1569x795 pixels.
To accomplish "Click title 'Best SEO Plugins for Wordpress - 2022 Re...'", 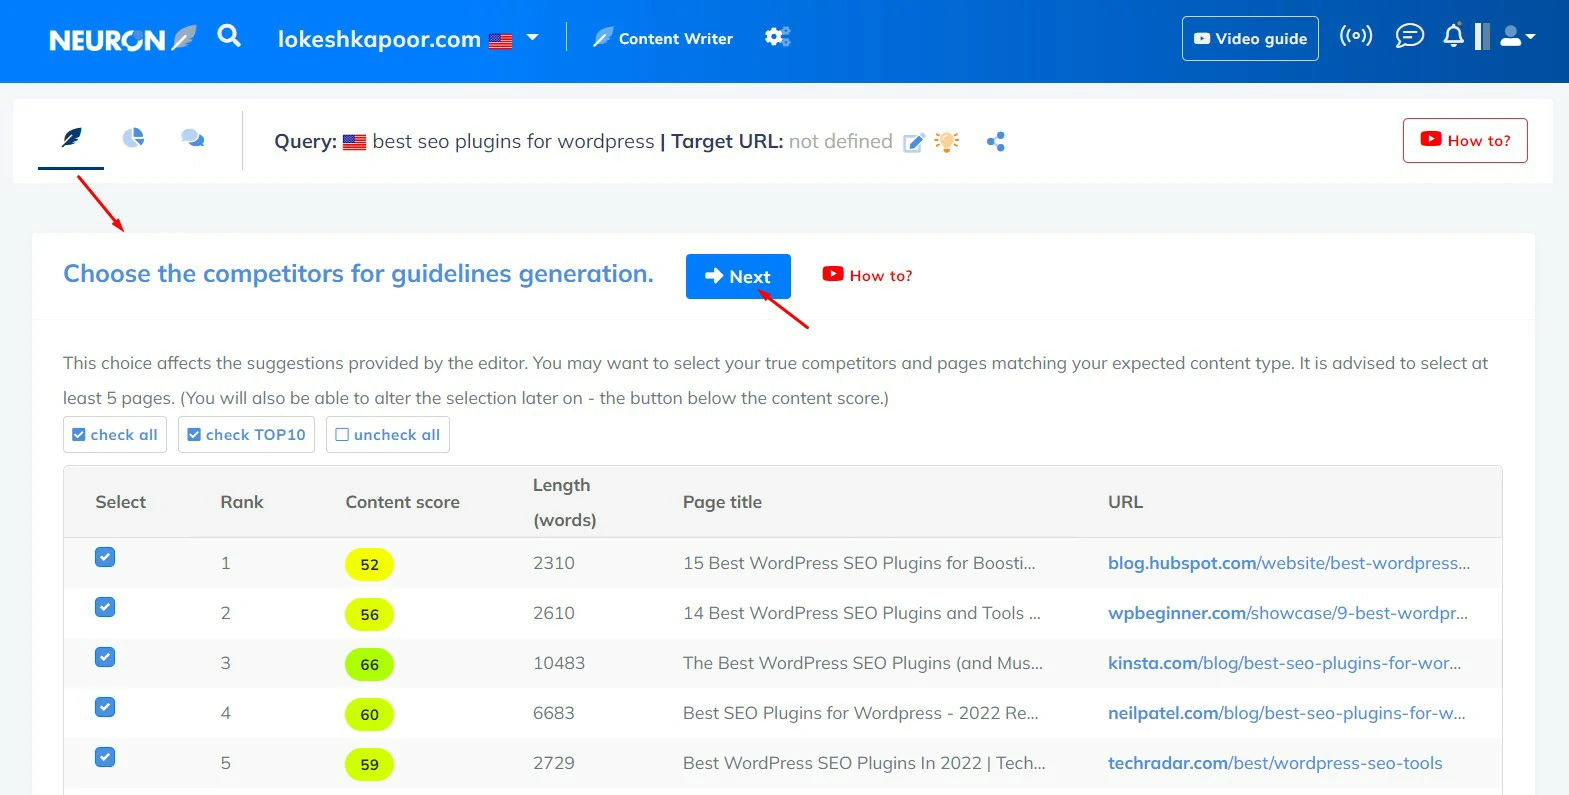I will [x=861, y=713].
